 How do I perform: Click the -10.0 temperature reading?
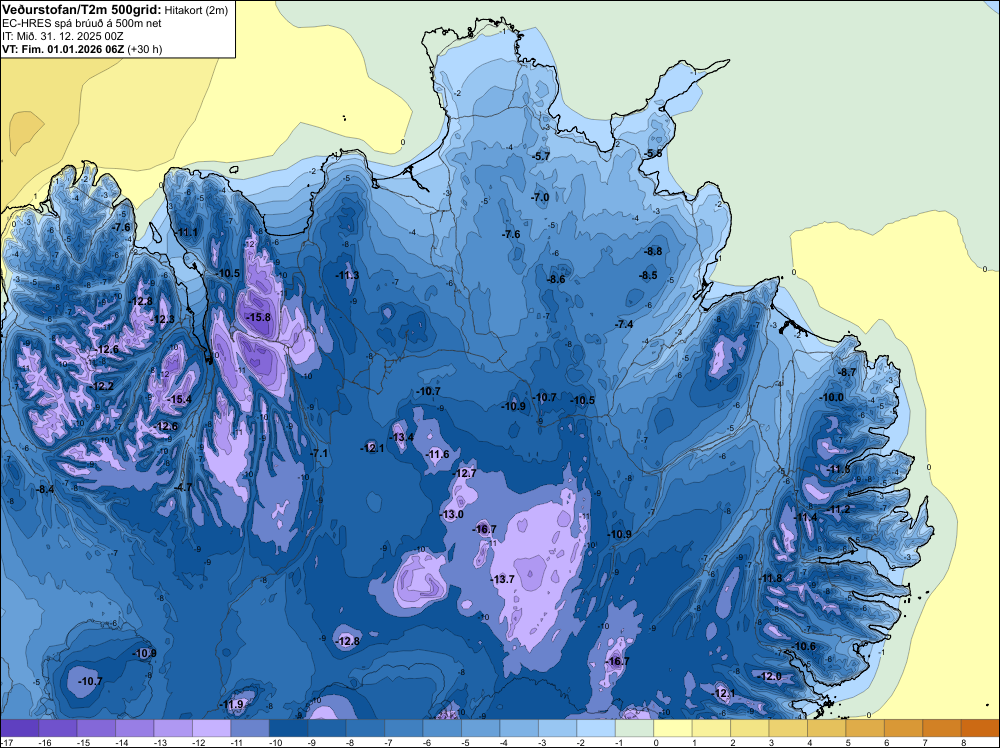tap(832, 397)
